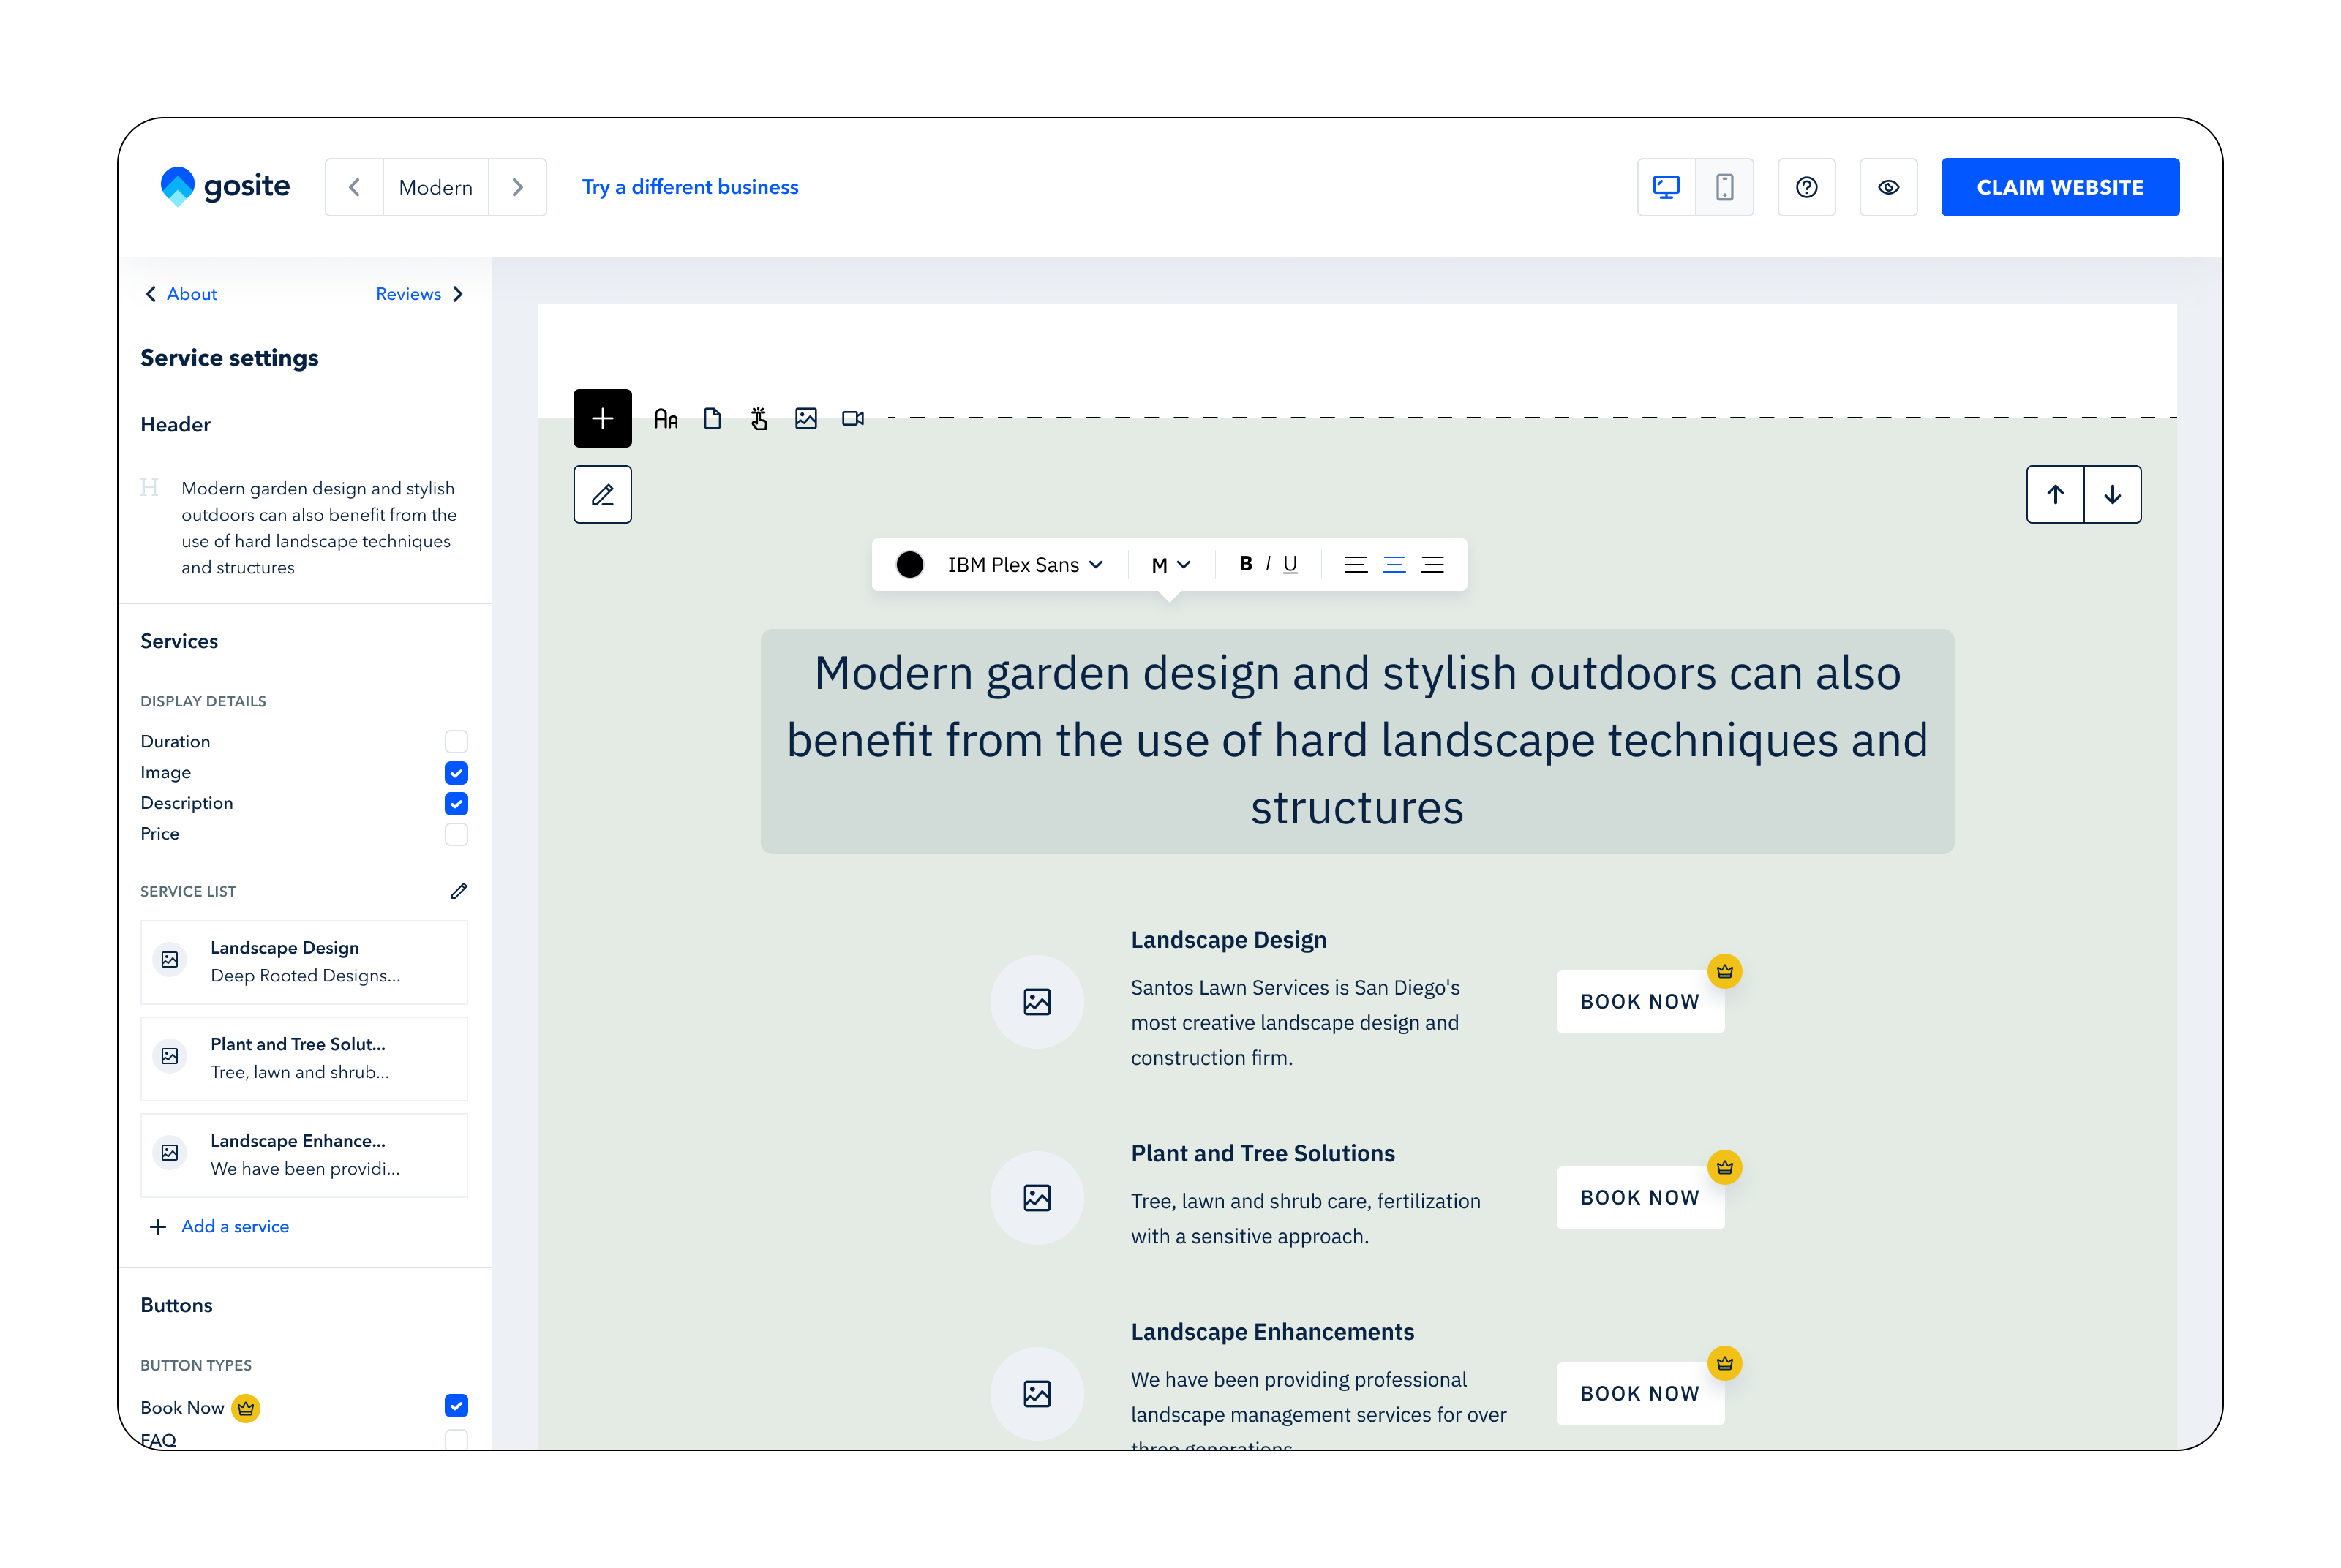This screenshot has height=1568, width=2341.
Task: Enable the Duration display checkbox
Action: tap(456, 741)
